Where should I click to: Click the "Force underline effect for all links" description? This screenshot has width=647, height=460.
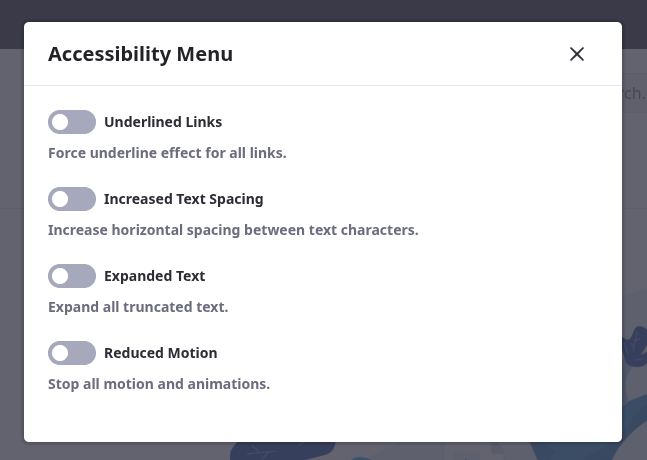tap(167, 154)
